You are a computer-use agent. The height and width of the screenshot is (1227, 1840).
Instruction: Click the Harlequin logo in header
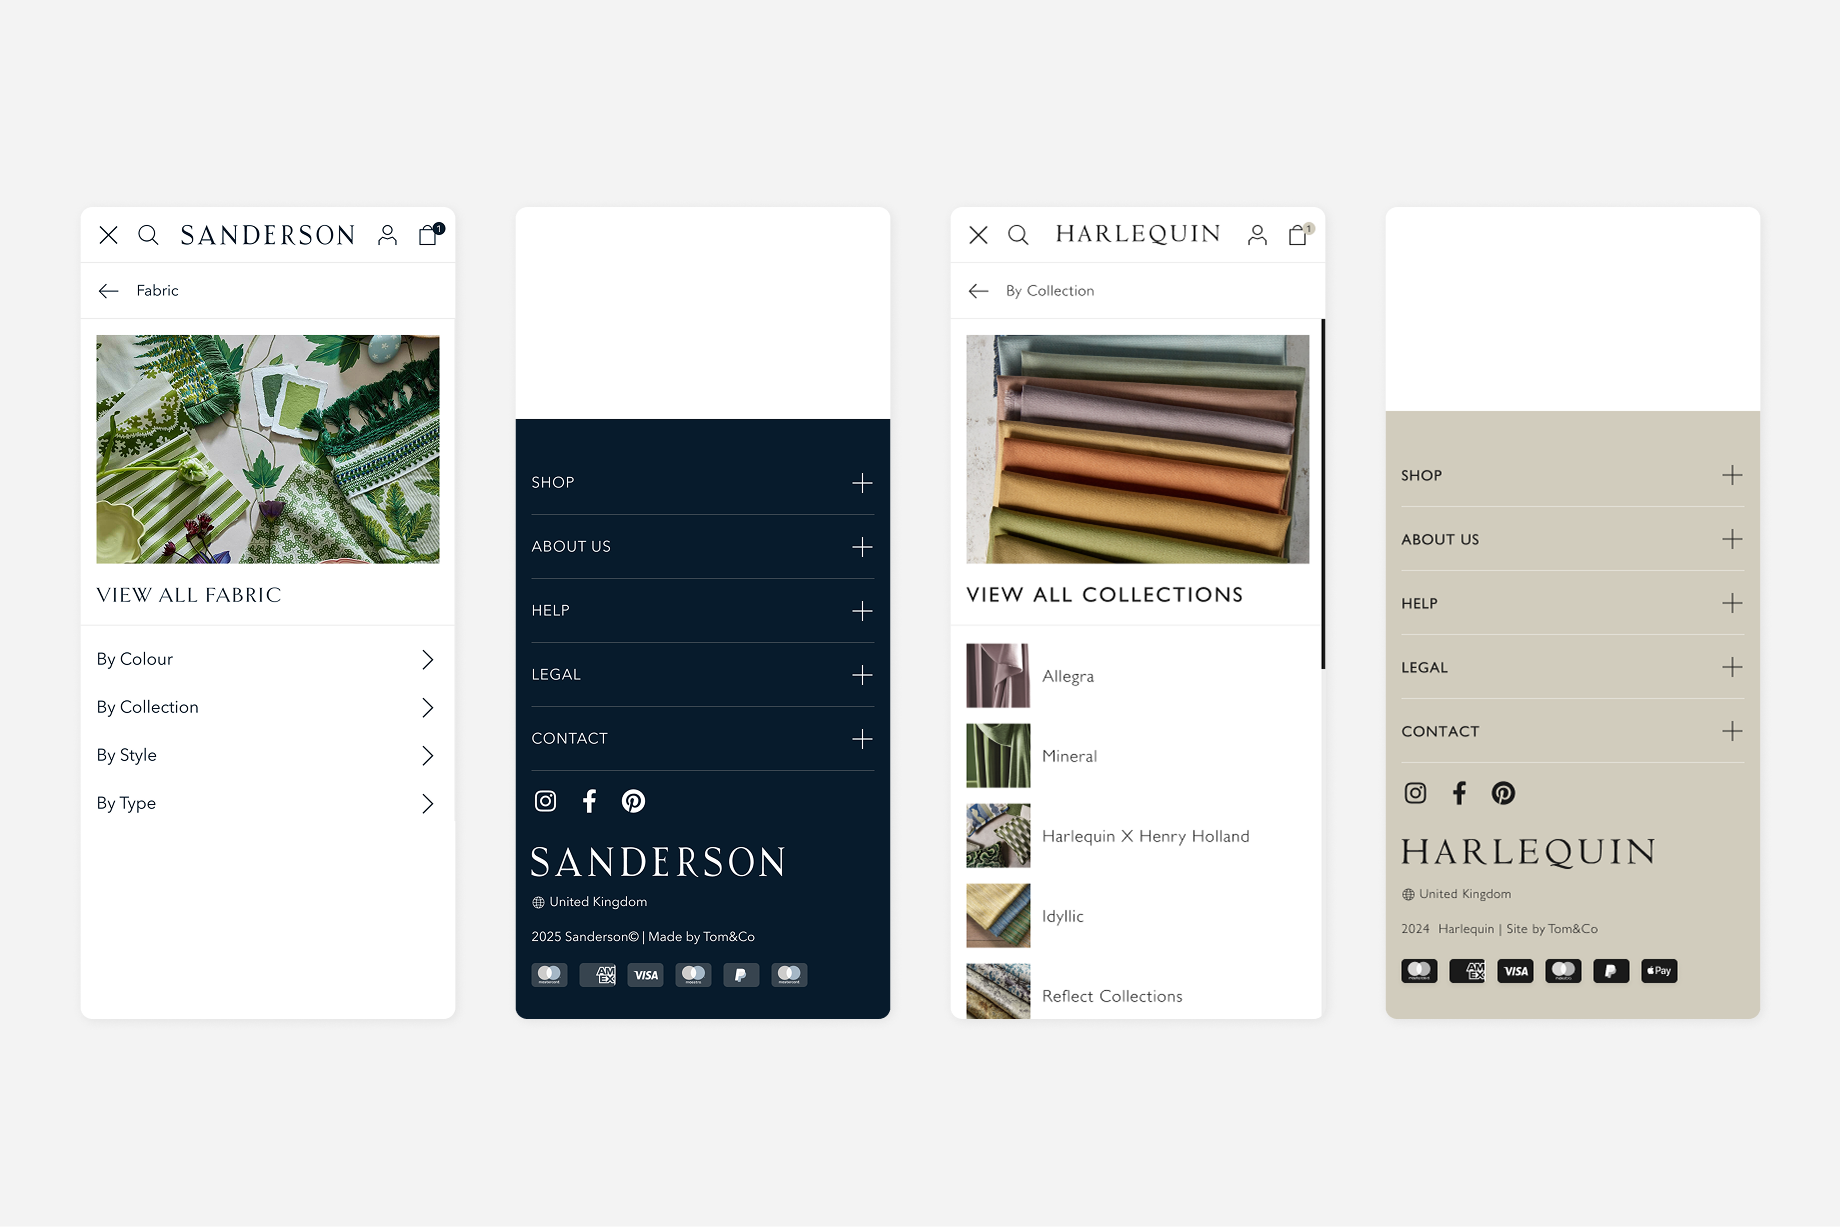point(1138,234)
